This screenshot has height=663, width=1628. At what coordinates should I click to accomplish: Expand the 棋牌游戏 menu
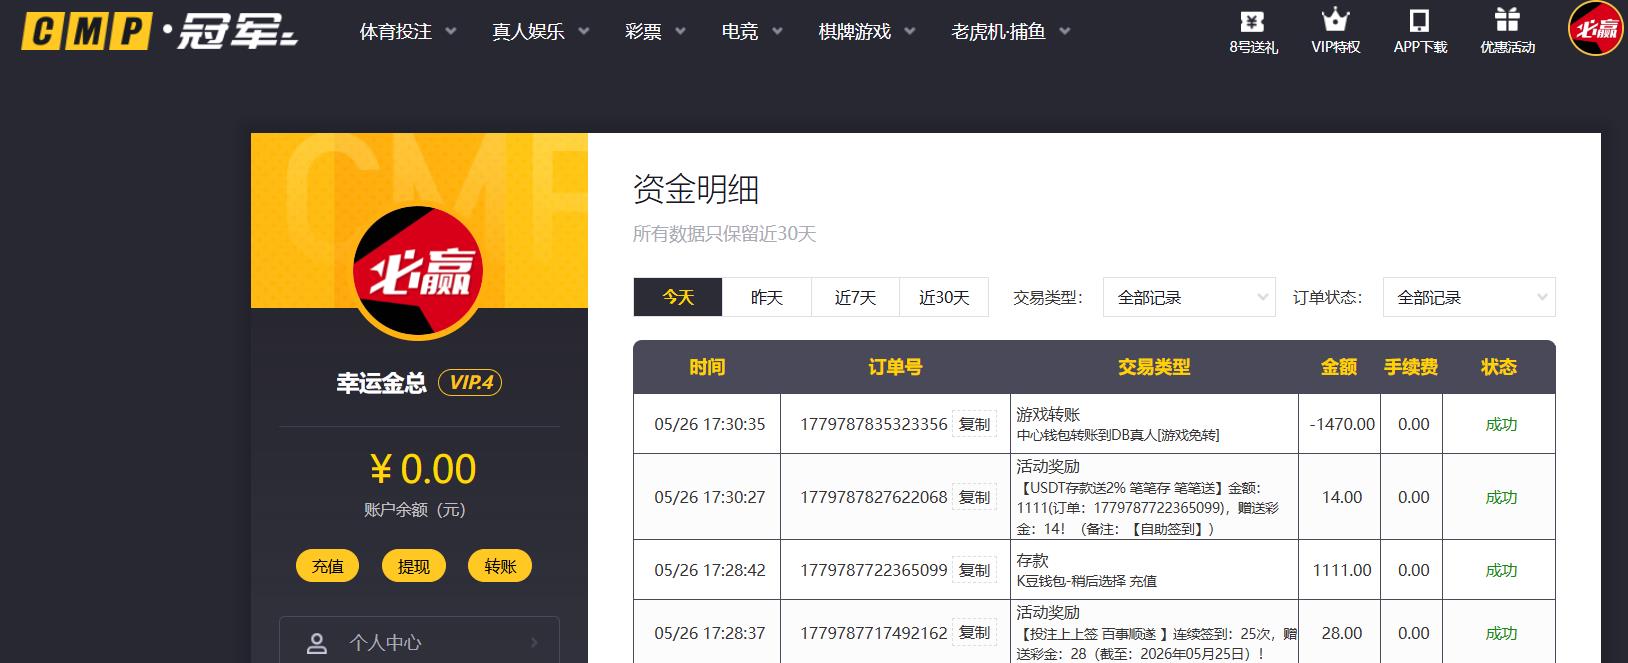(x=867, y=31)
